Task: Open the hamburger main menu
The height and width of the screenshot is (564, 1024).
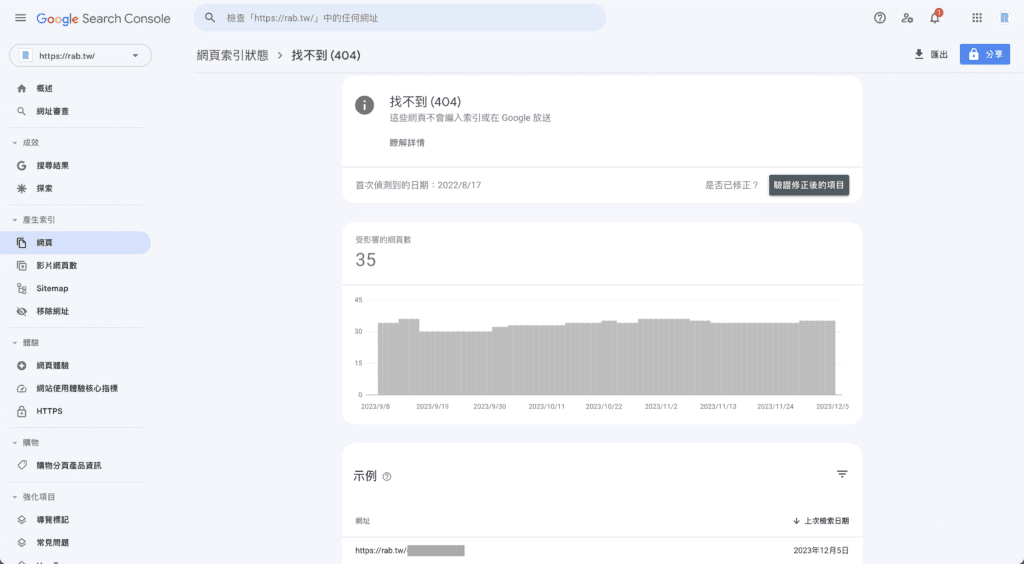Action: pos(20,18)
